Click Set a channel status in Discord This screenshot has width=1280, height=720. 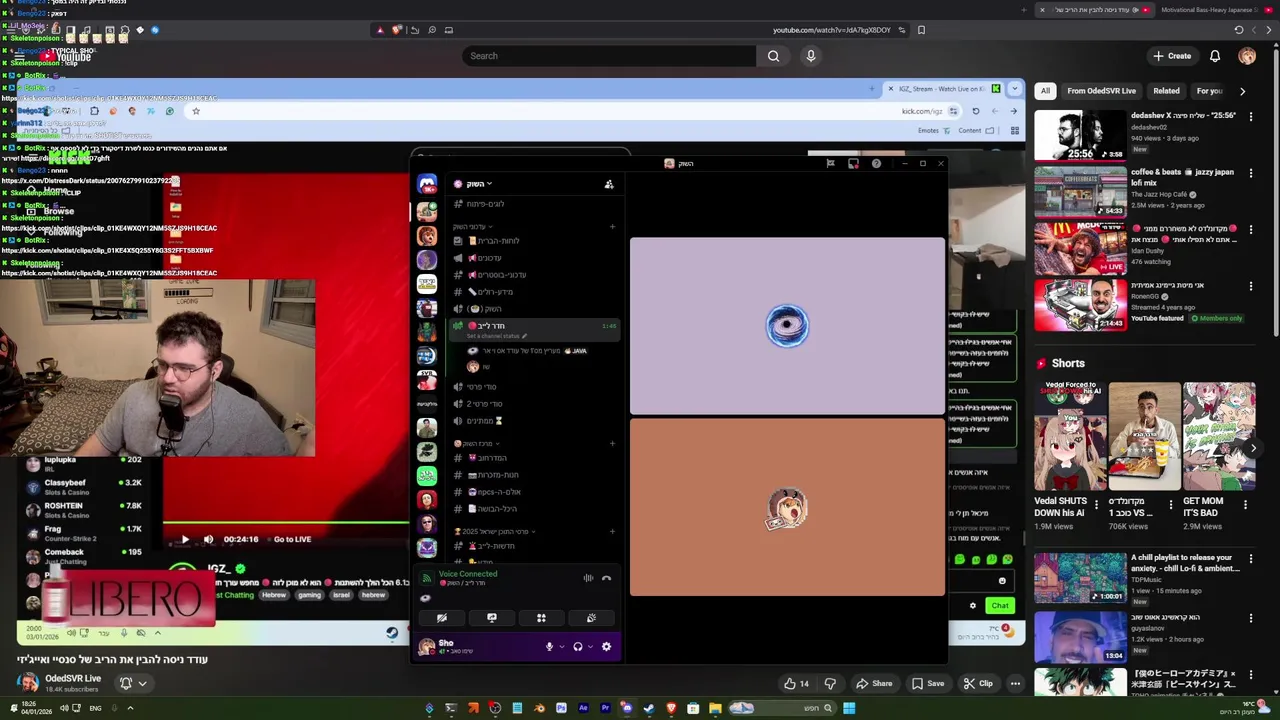495,336
